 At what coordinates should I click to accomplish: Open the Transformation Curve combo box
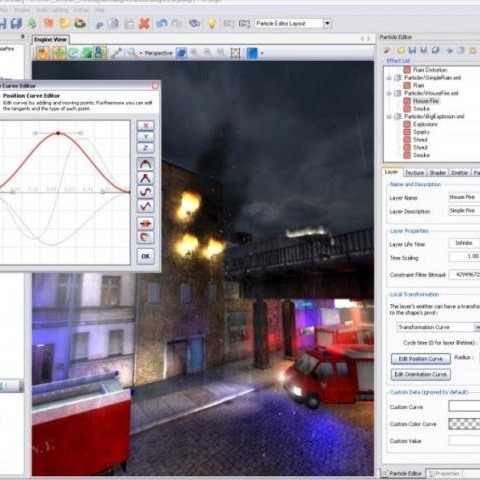coord(438,327)
